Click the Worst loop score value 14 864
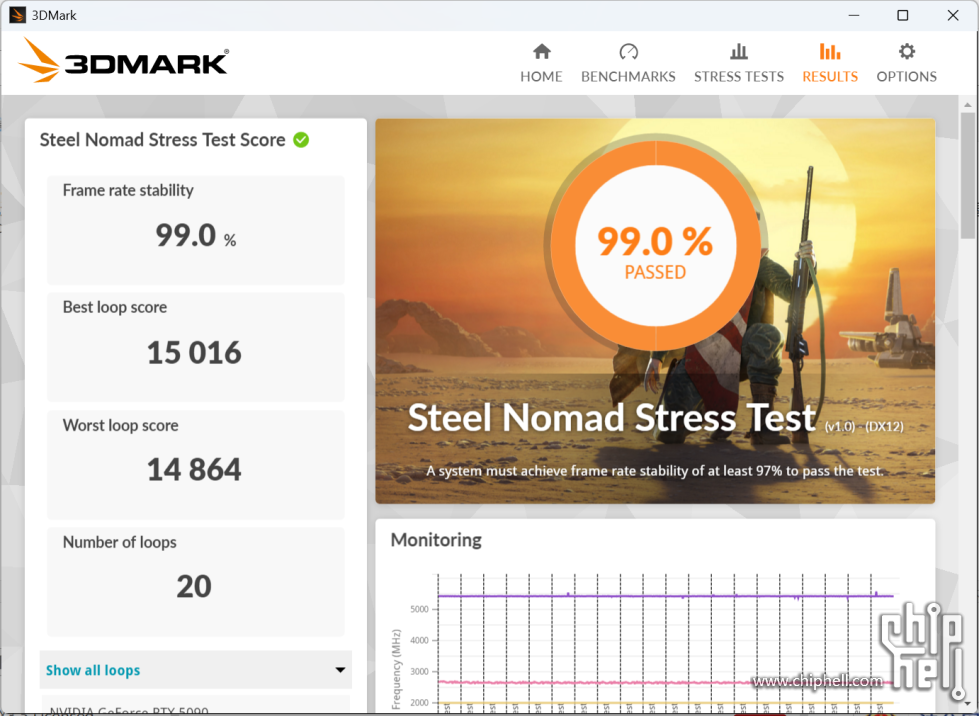 click(x=194, y=469)
